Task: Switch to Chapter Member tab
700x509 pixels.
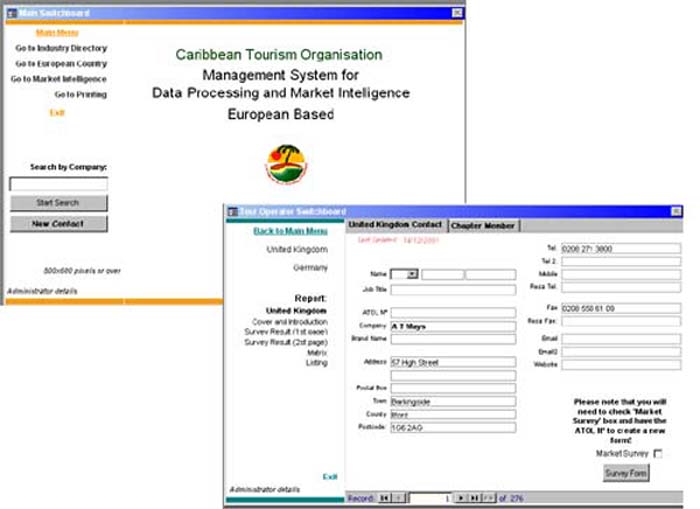Action: 483,225
